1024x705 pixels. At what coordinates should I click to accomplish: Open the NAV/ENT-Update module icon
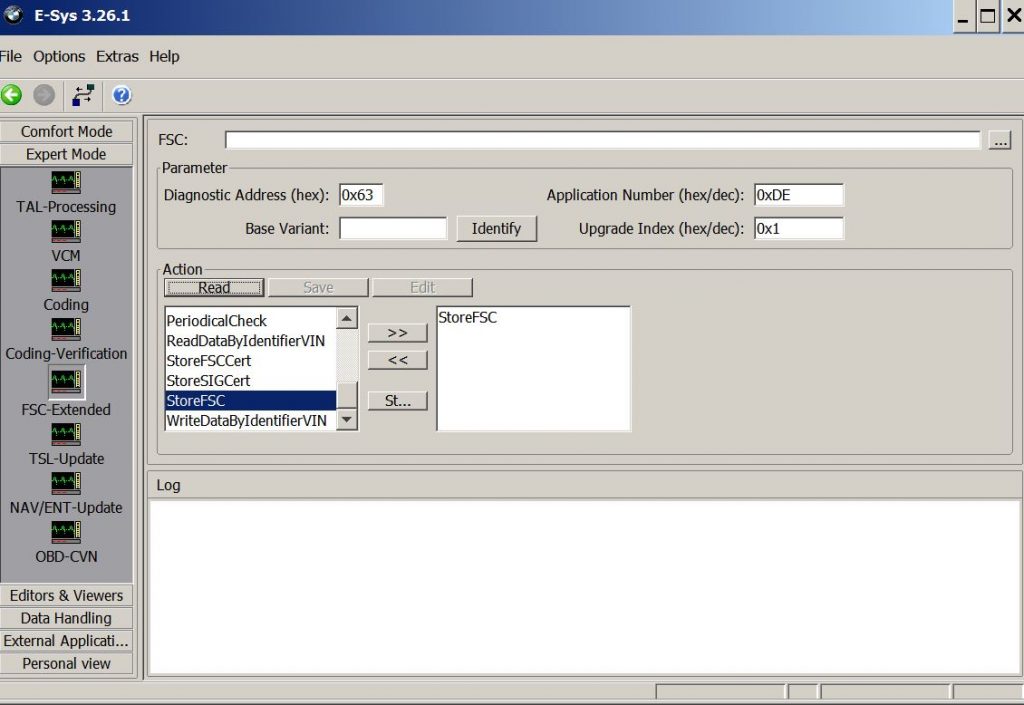(66, 483)
